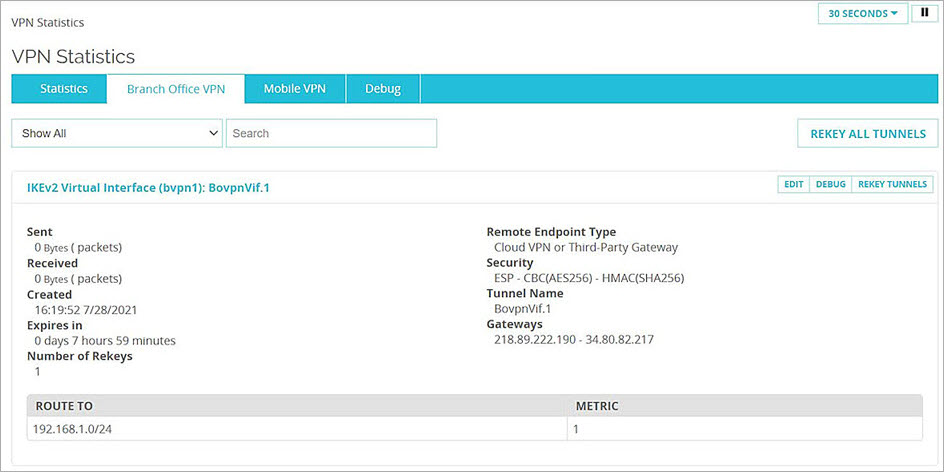Image resolution: width=944 pixels, height=472 pixels.
Task: Click into the Search input field
Action: coord(331,133)
